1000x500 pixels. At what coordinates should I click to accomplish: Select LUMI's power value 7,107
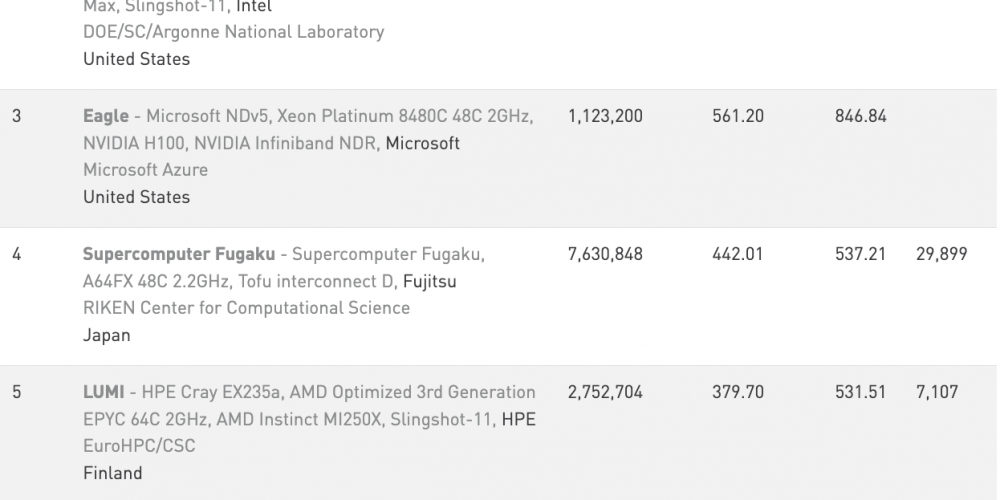pos(937,392)
